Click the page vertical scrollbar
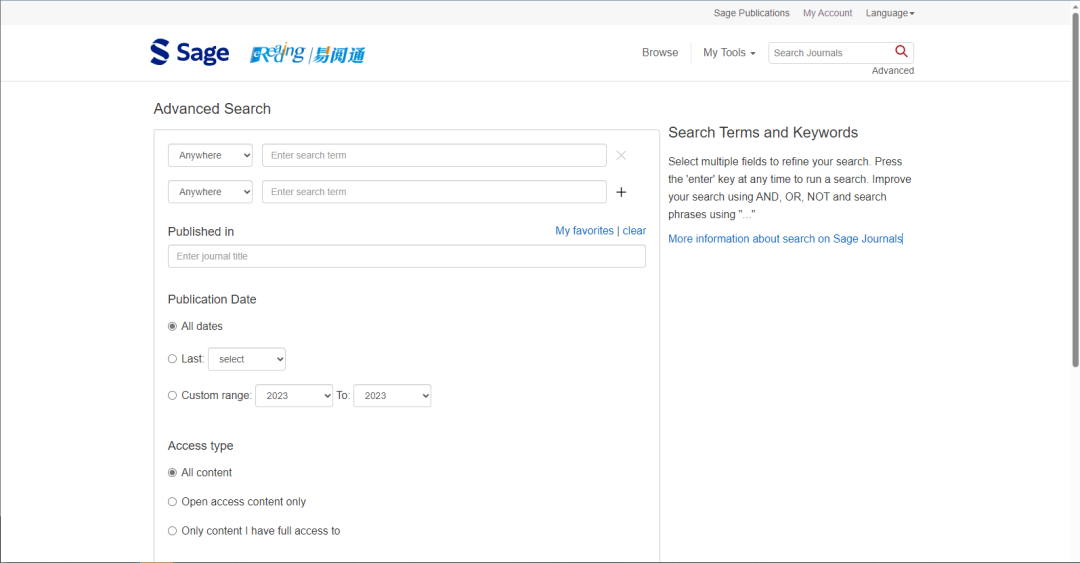Screen dimensions: 1080x563 click(x=1074, y=190)
